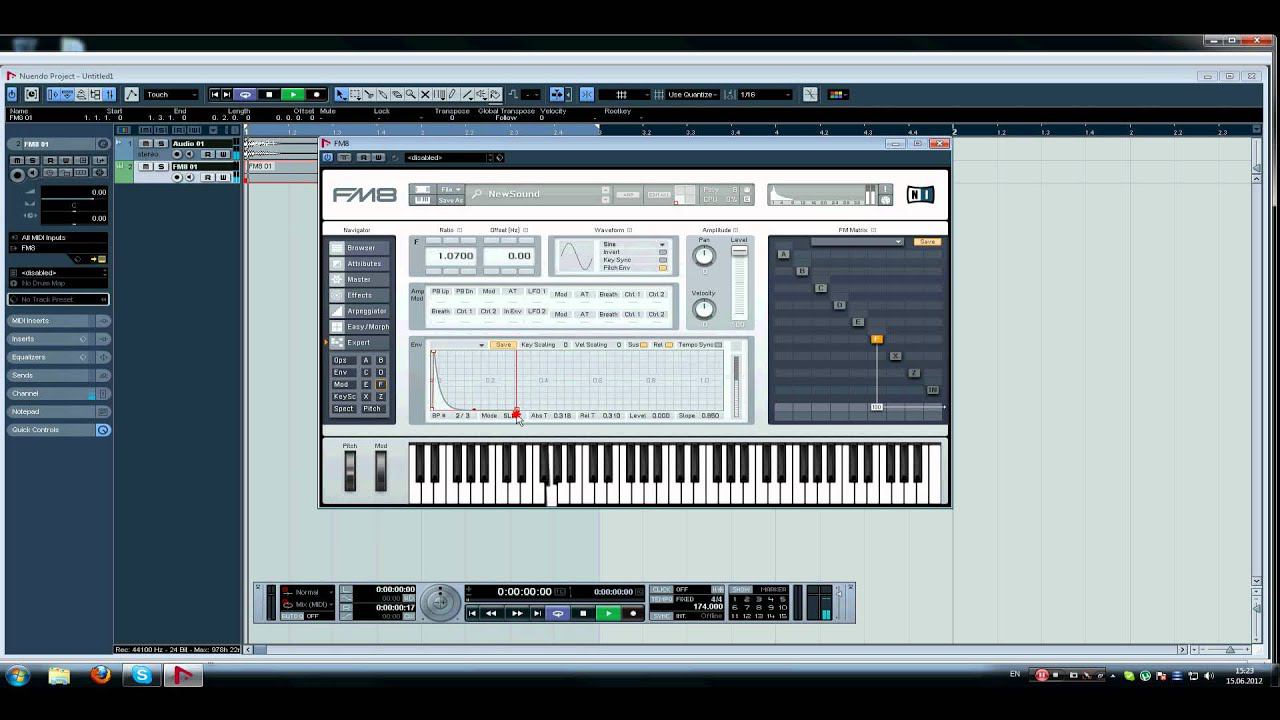
Task: Select operator F in the FM Matrix
Action: 877,339
